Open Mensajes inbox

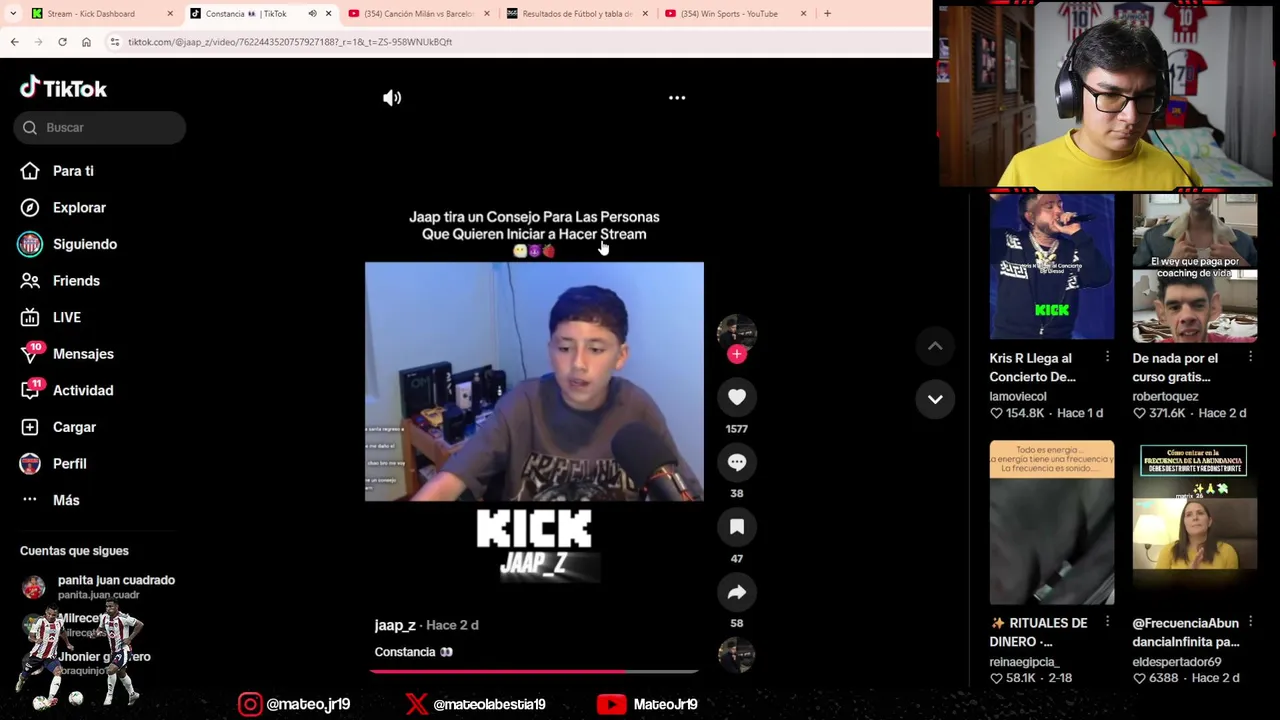click(83, 354)
